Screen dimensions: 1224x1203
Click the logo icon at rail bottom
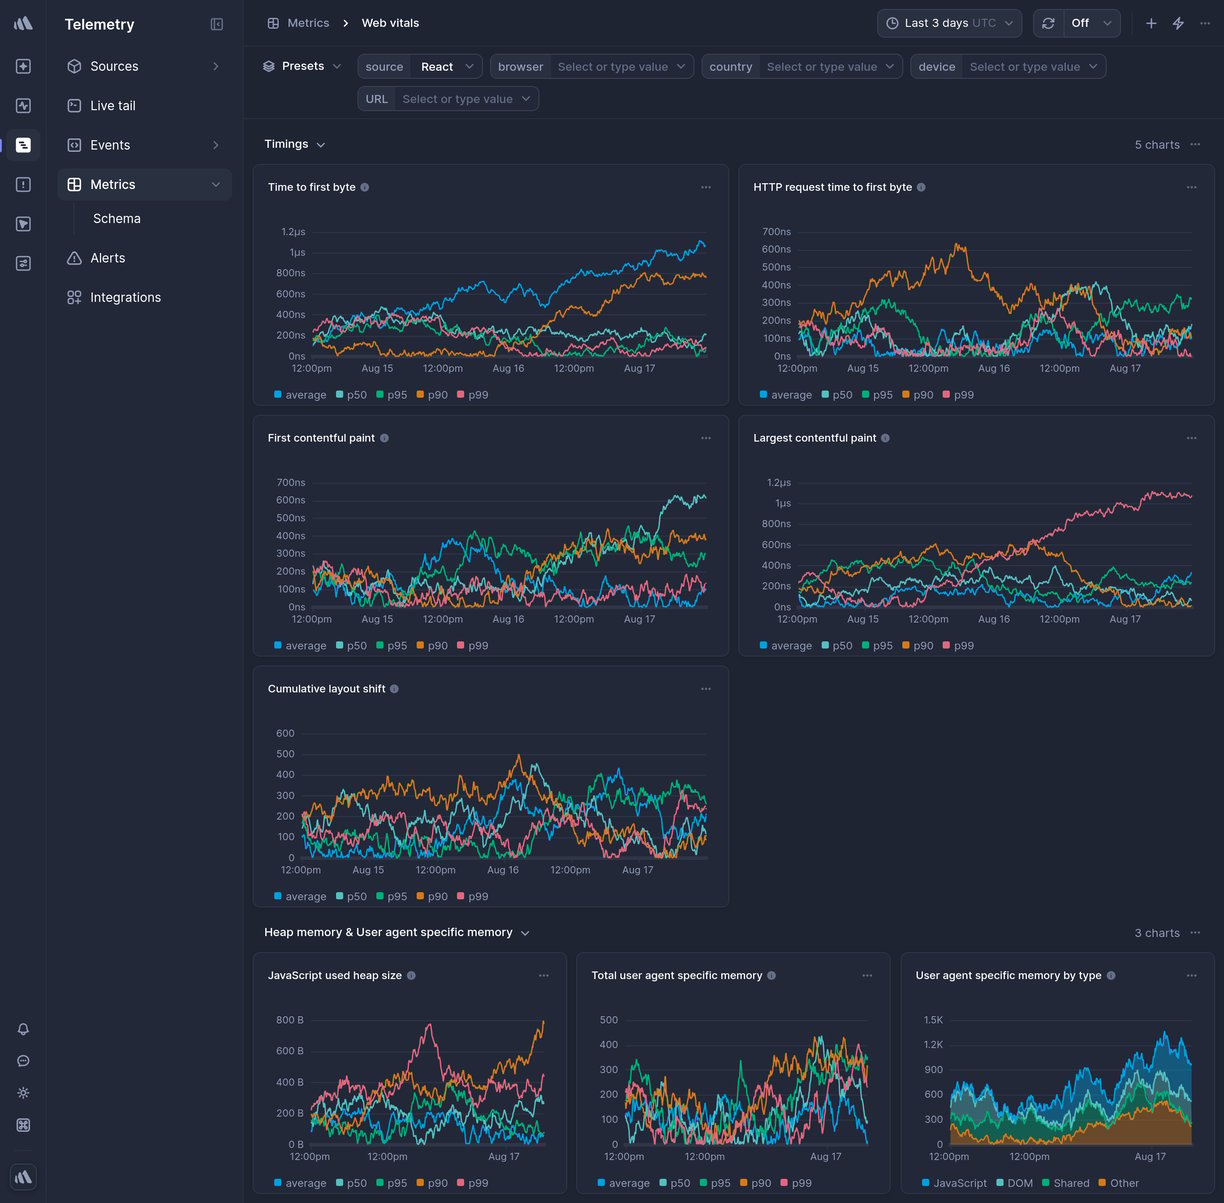point(23,1177)
